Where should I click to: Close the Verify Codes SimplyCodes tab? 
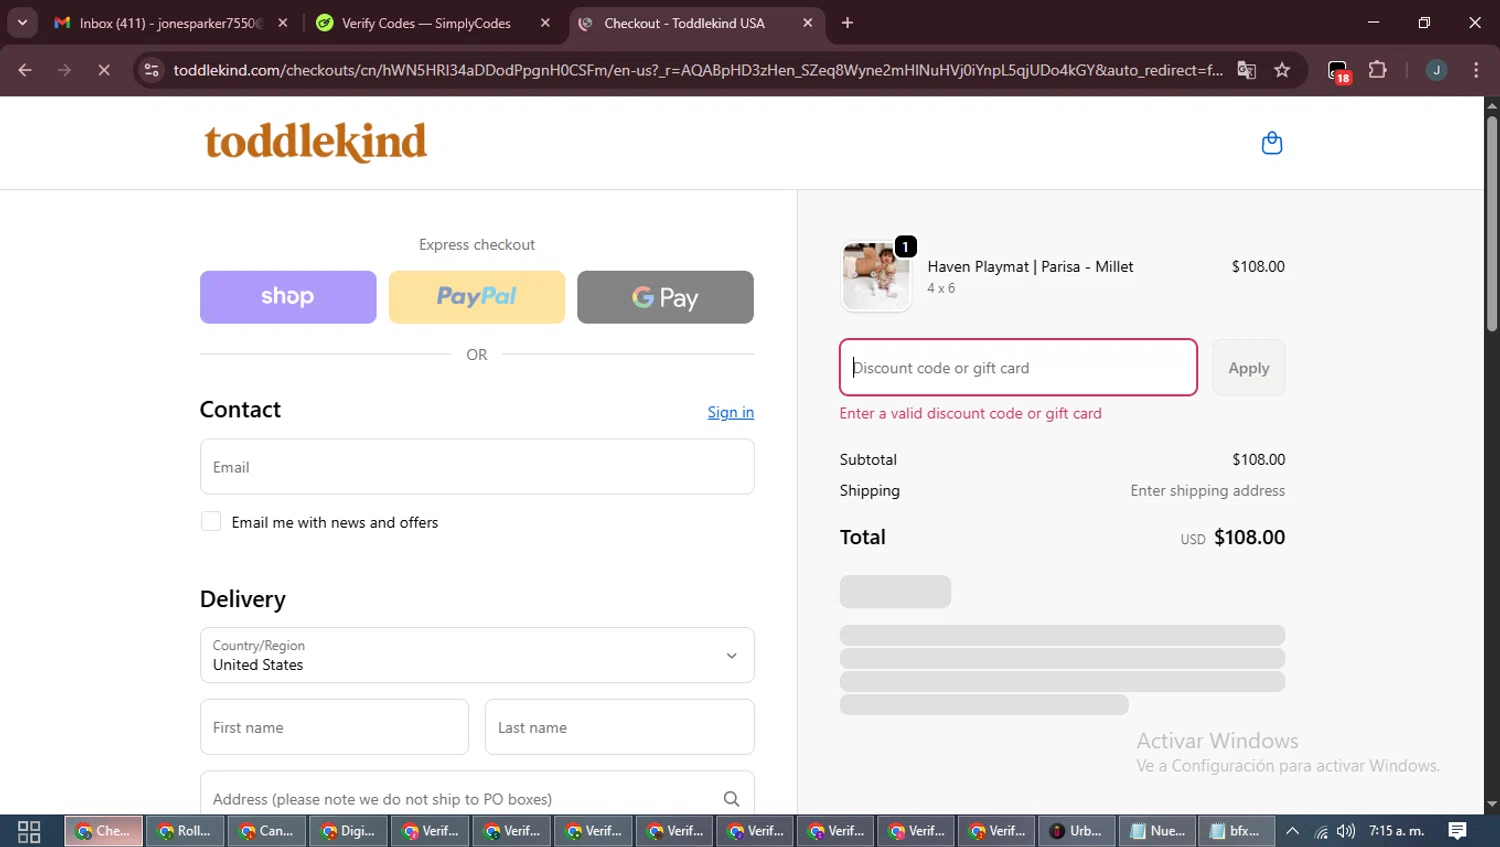coord(545,23)
